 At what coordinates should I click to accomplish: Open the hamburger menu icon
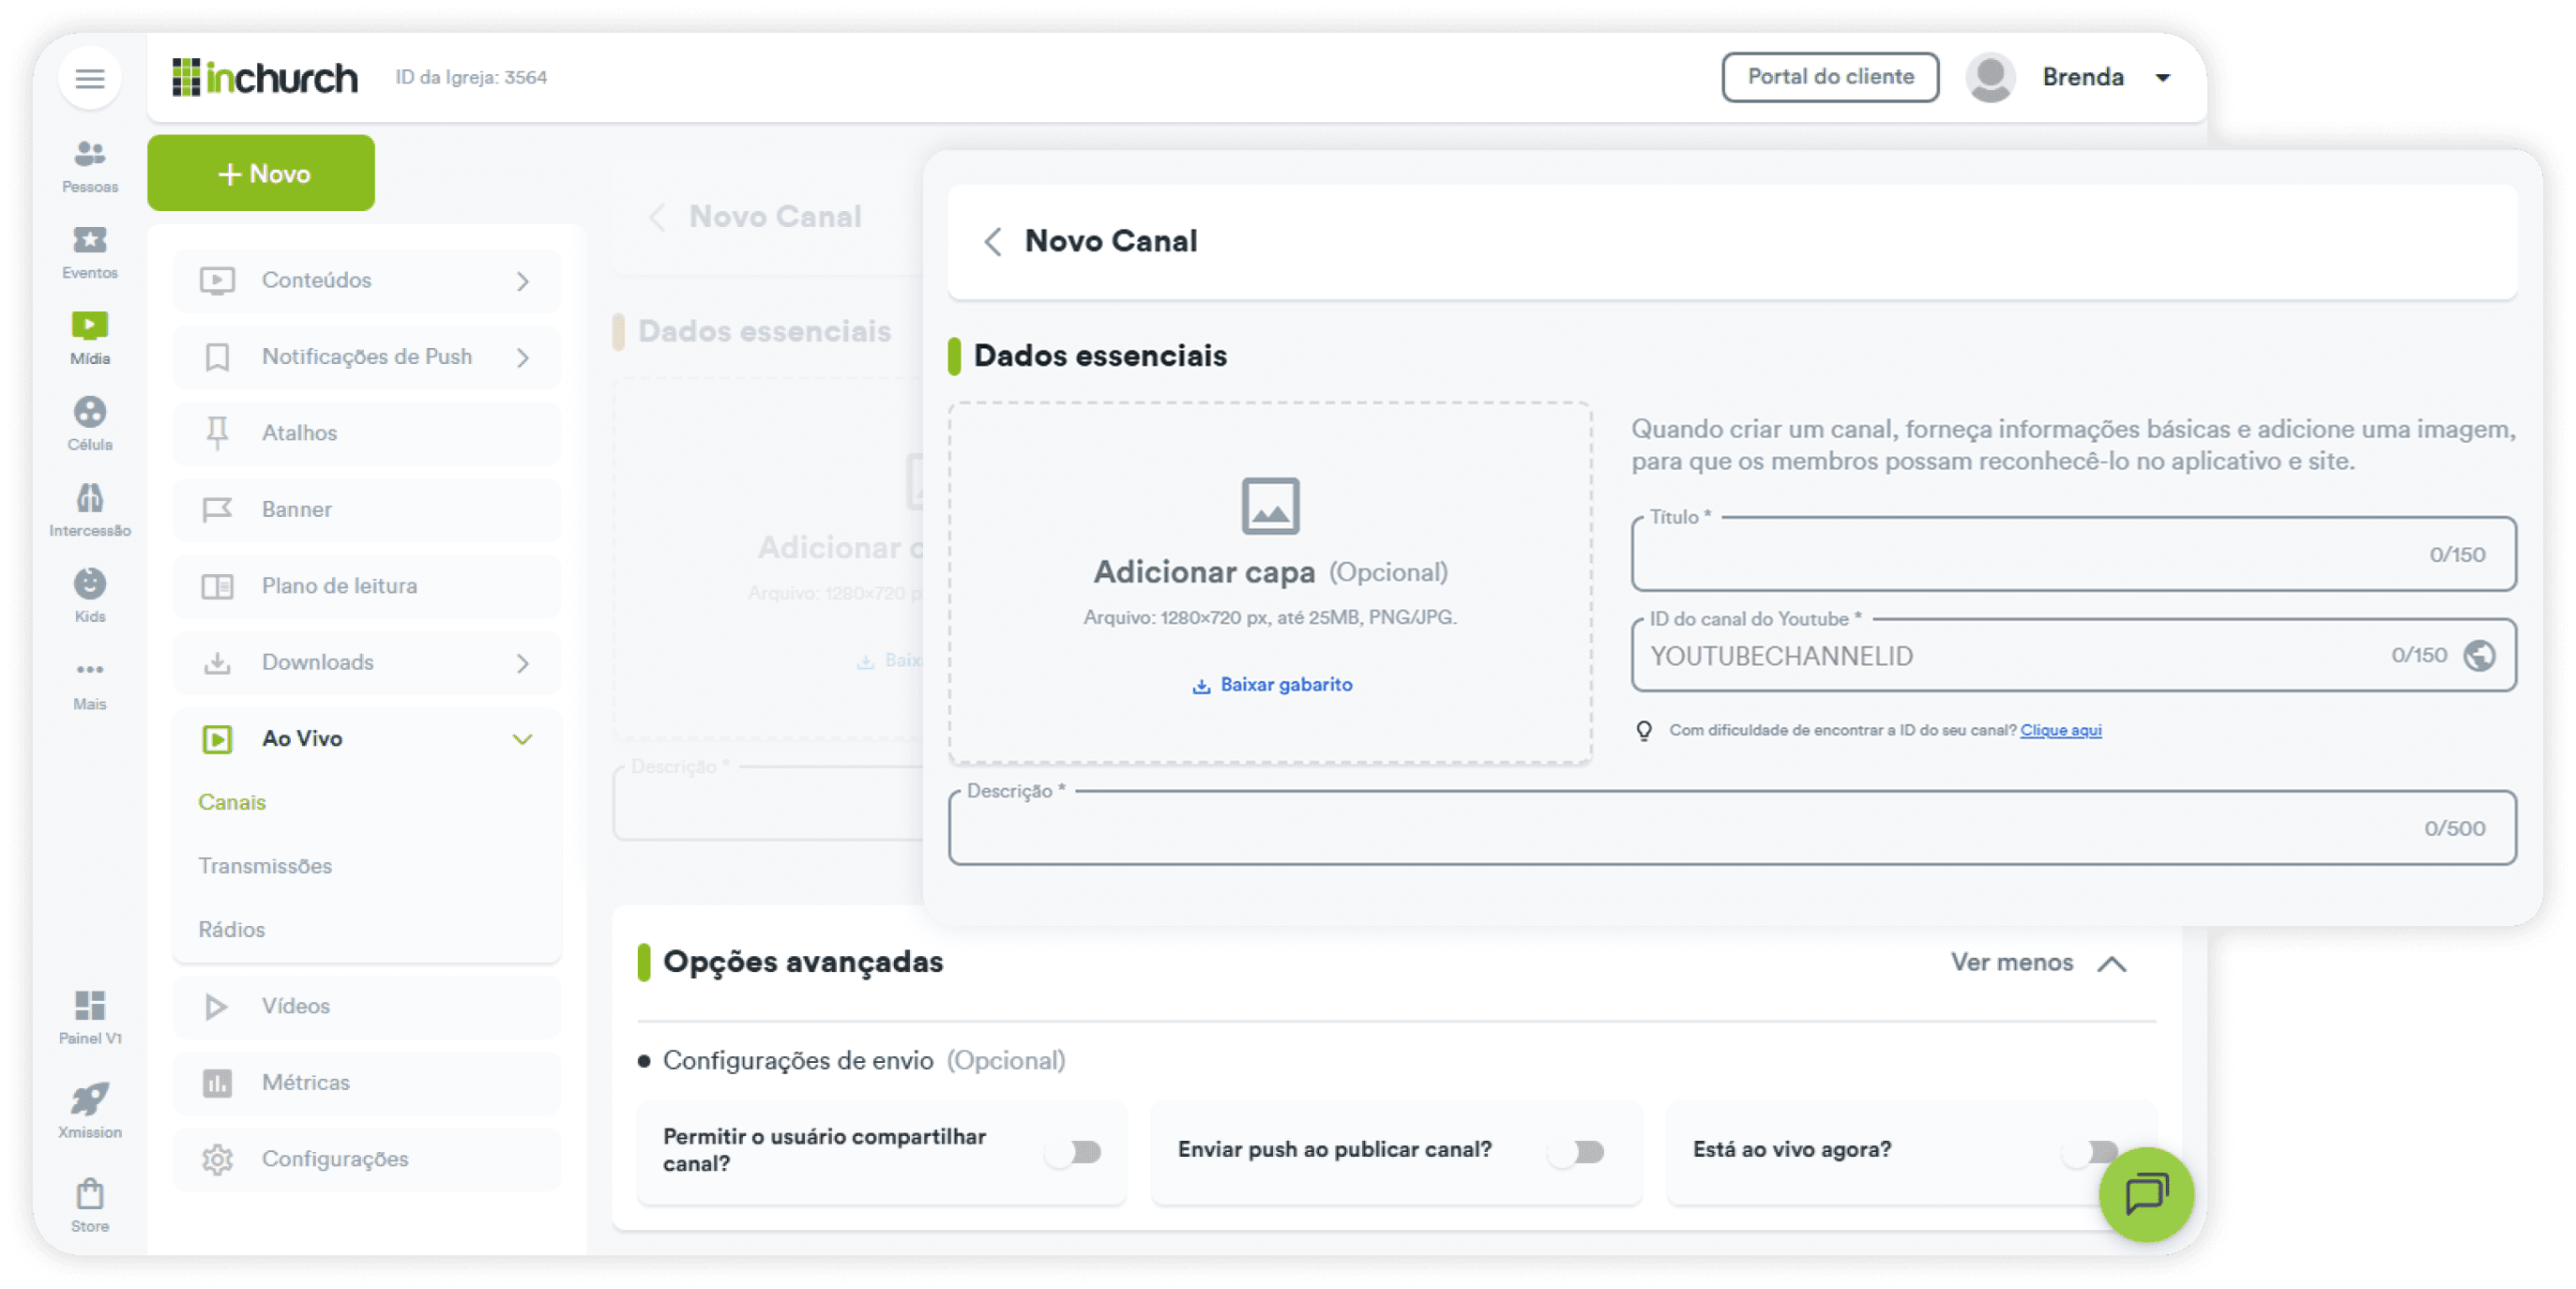pos(90,78)
